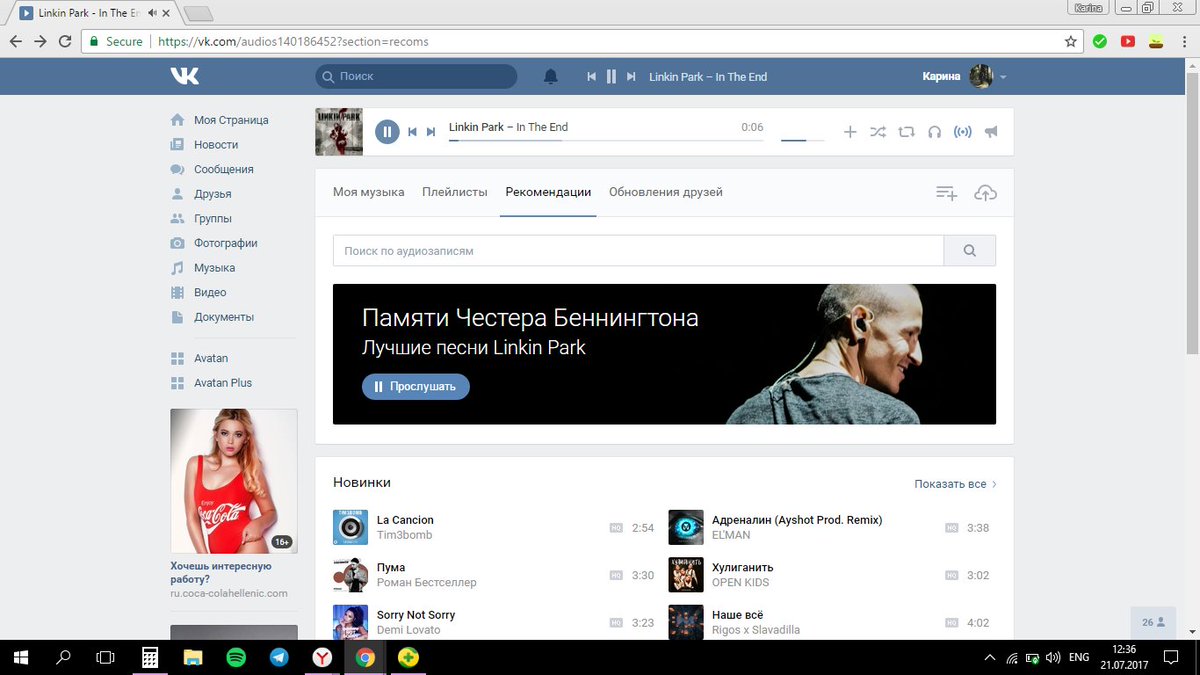This screenshot has height=675, width=1200.
Task: Toggle broadcasting audio to status
Action: tap(963, 131)
